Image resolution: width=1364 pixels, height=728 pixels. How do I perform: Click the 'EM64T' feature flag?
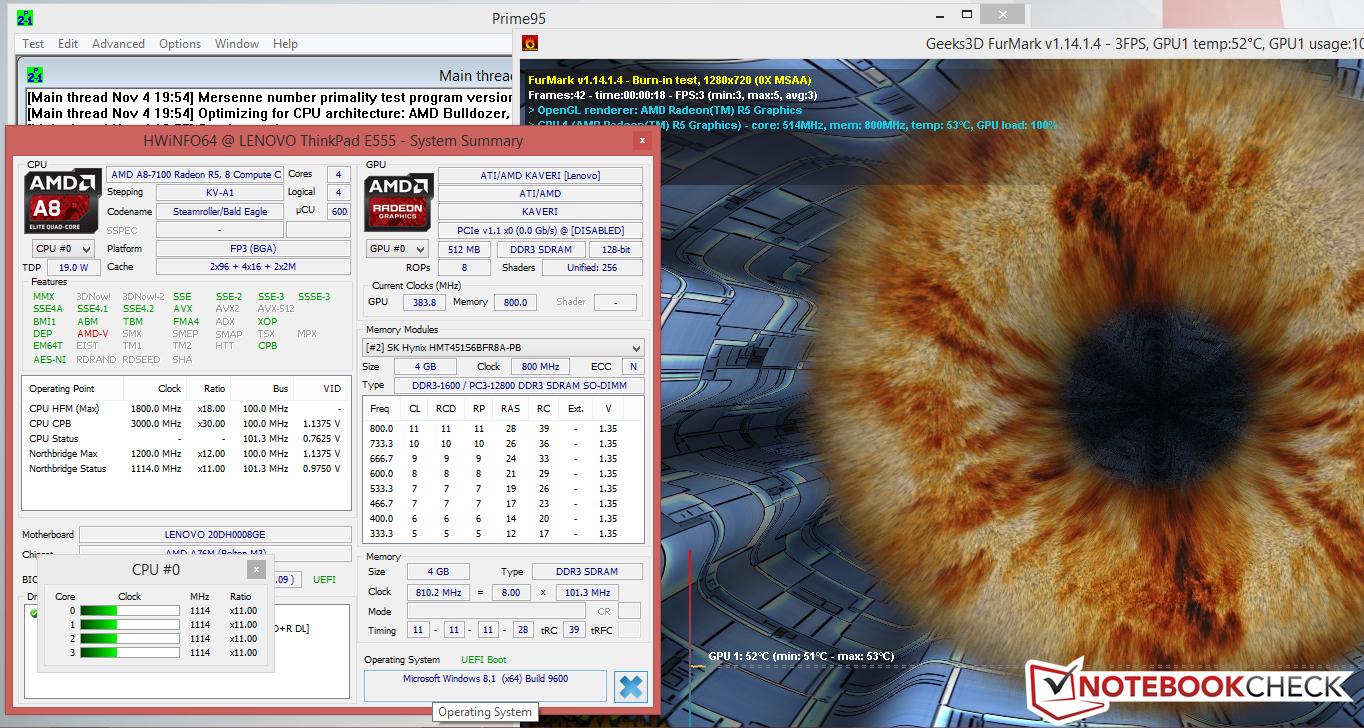pos(47,346)
